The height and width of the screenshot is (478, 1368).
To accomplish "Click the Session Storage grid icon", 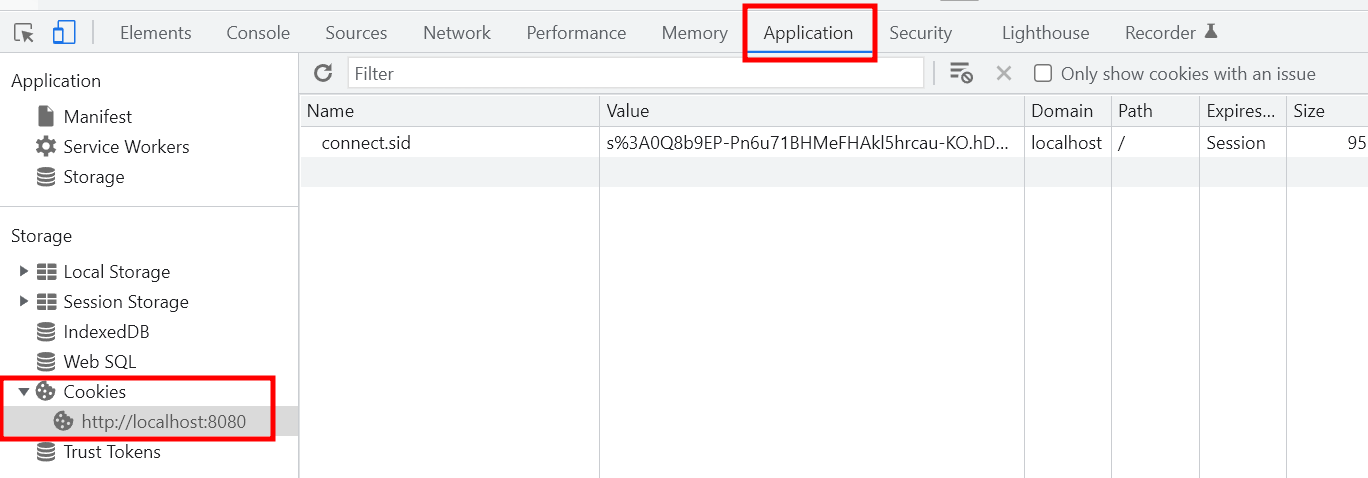I will point(46,301).
